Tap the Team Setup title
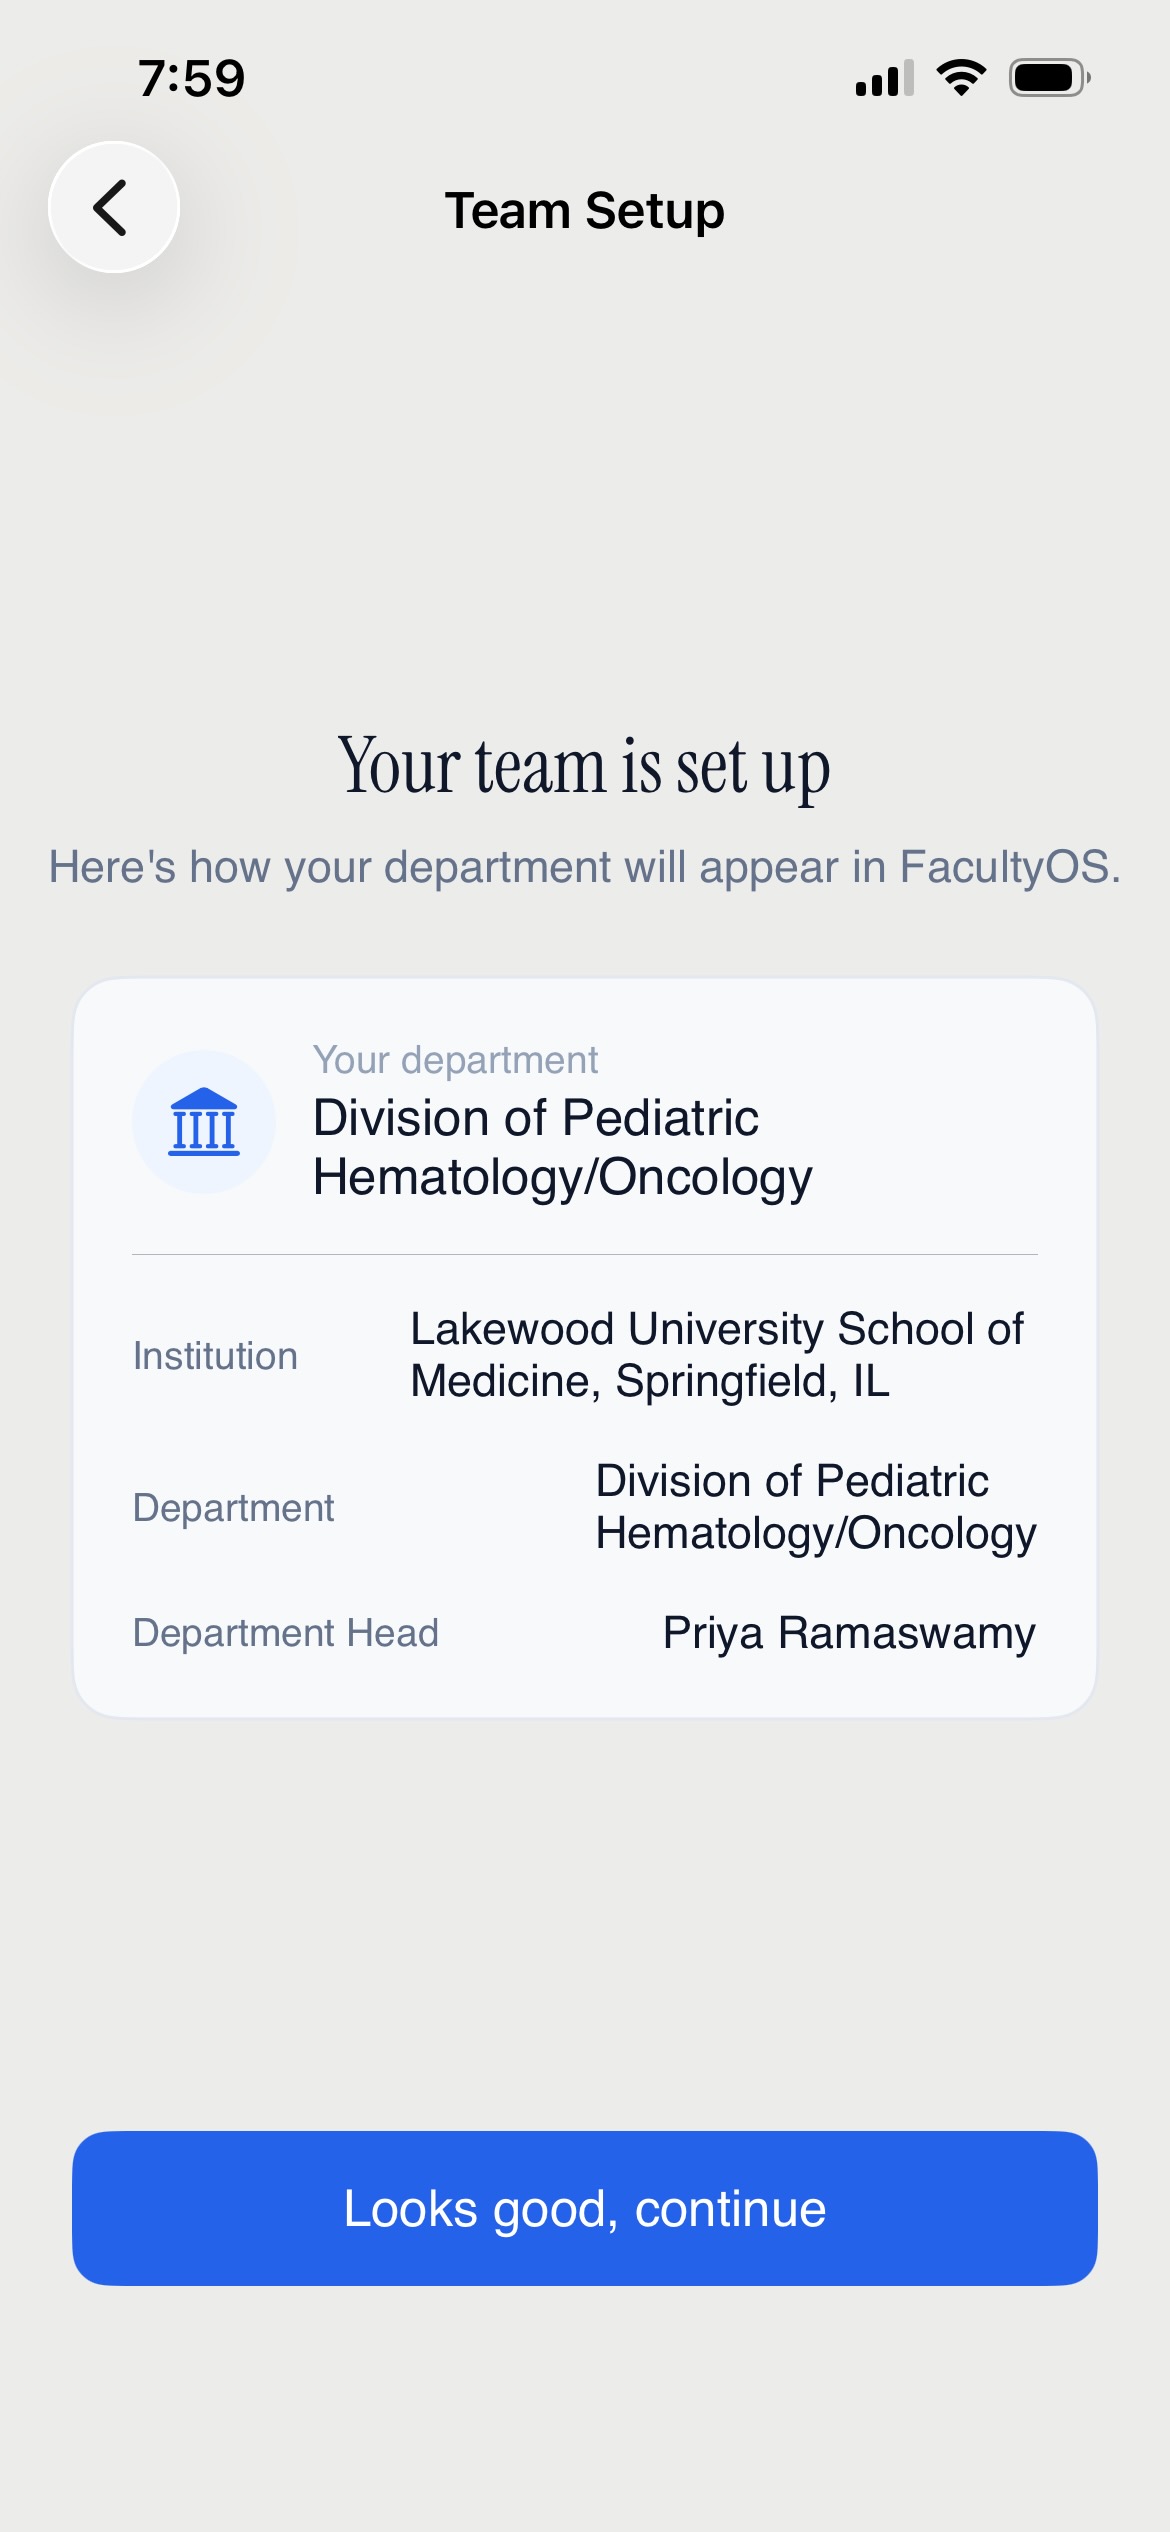This screenshot has width=1170, height=2532. point(585,210)
